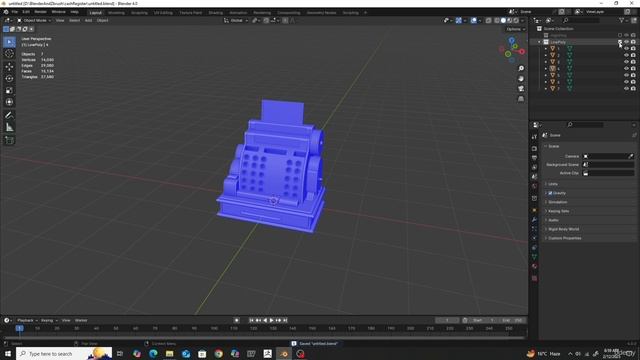Click the Blender icon in taskbar

pyautogui.click(x=284, y=353)
